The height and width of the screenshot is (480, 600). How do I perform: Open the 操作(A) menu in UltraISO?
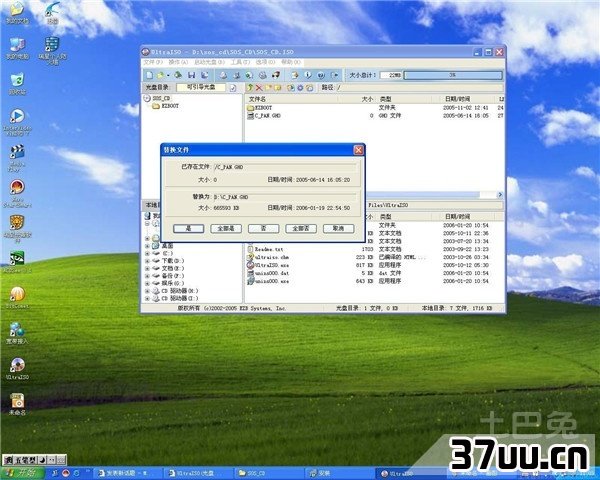coord(179,62)
